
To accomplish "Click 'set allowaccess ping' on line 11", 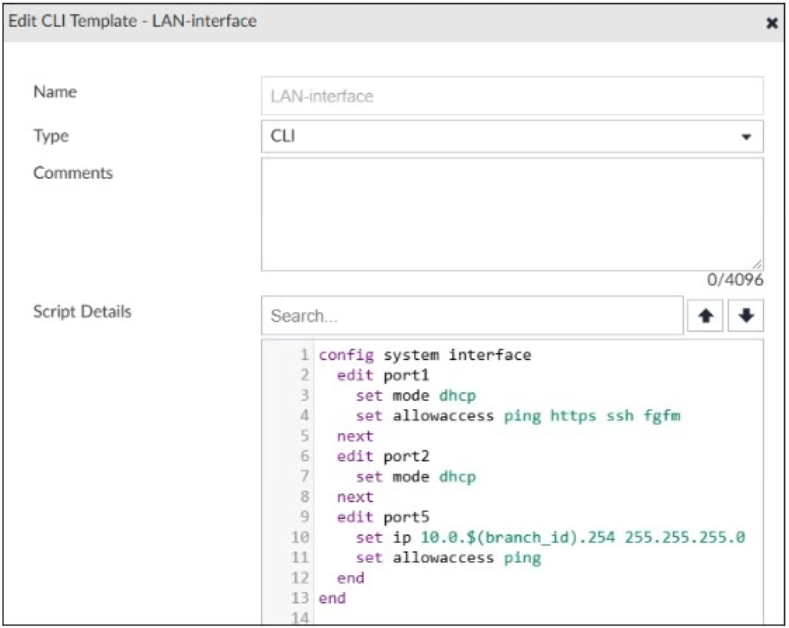I will 448,558.
